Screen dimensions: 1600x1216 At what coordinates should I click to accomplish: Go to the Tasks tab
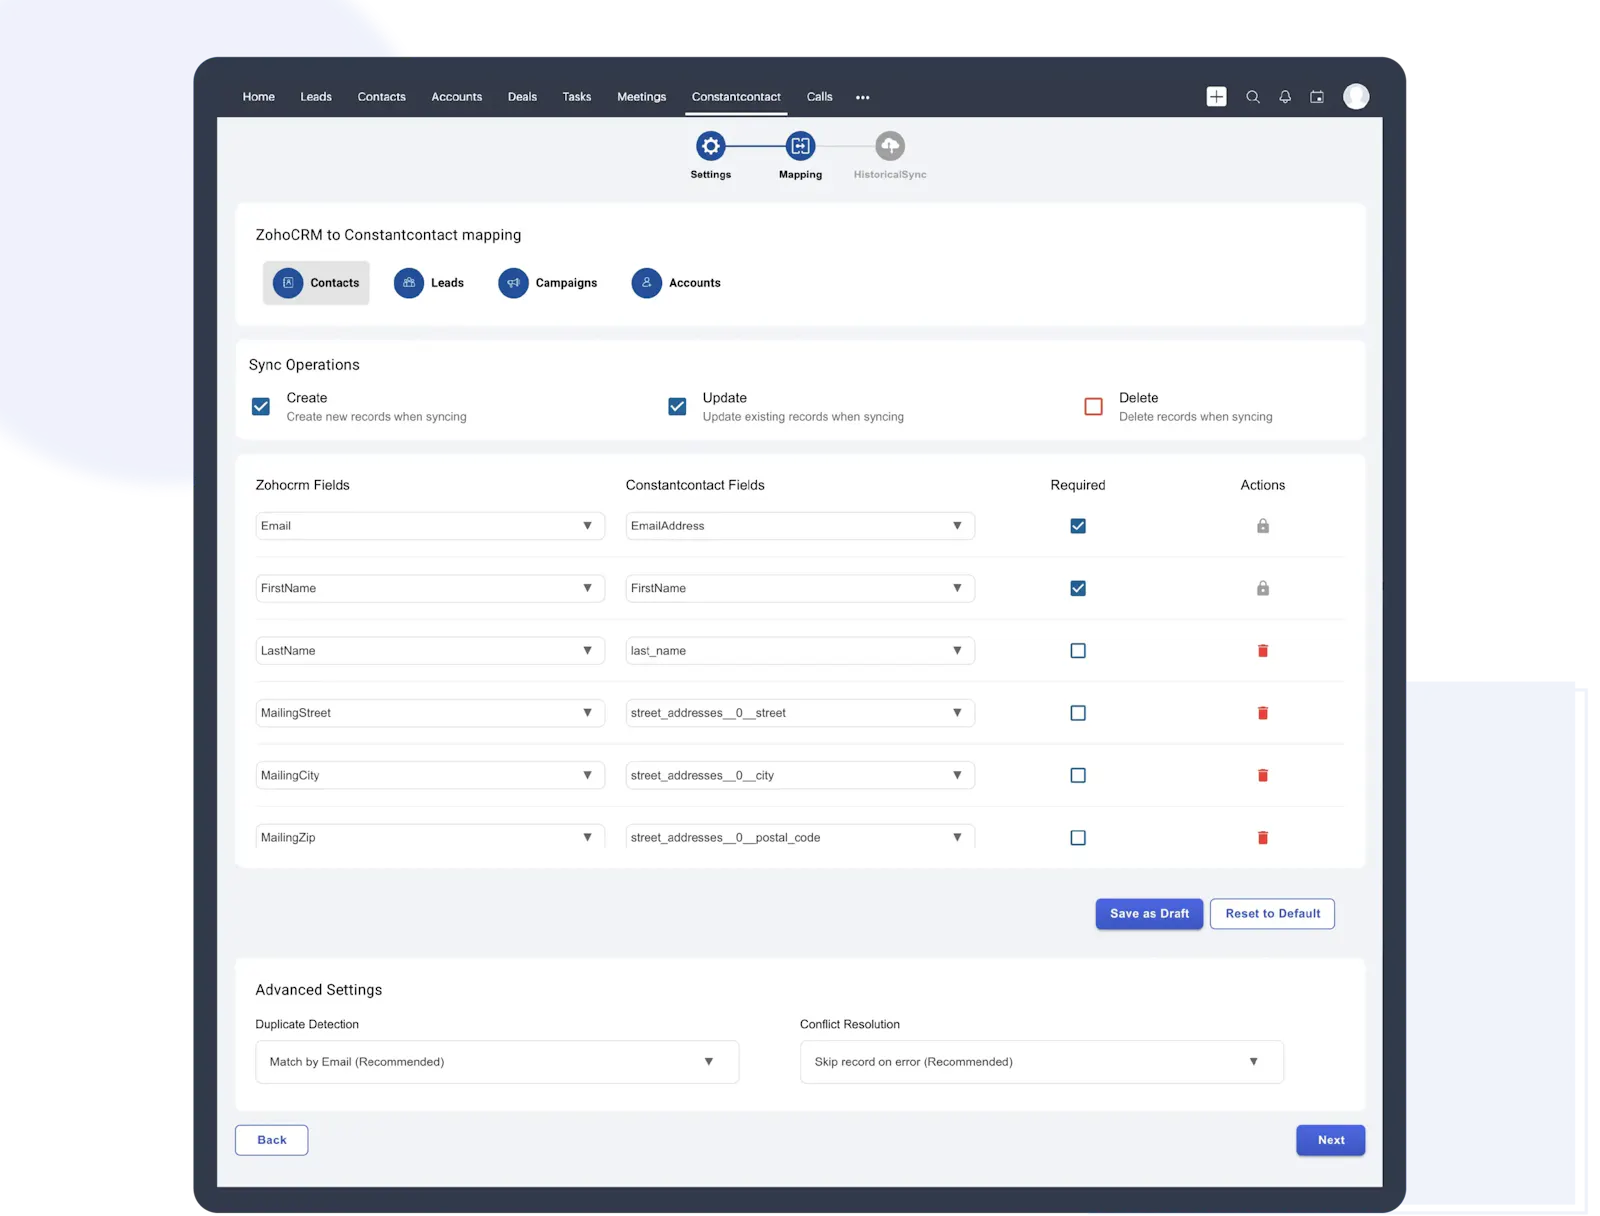coord(577,97)
